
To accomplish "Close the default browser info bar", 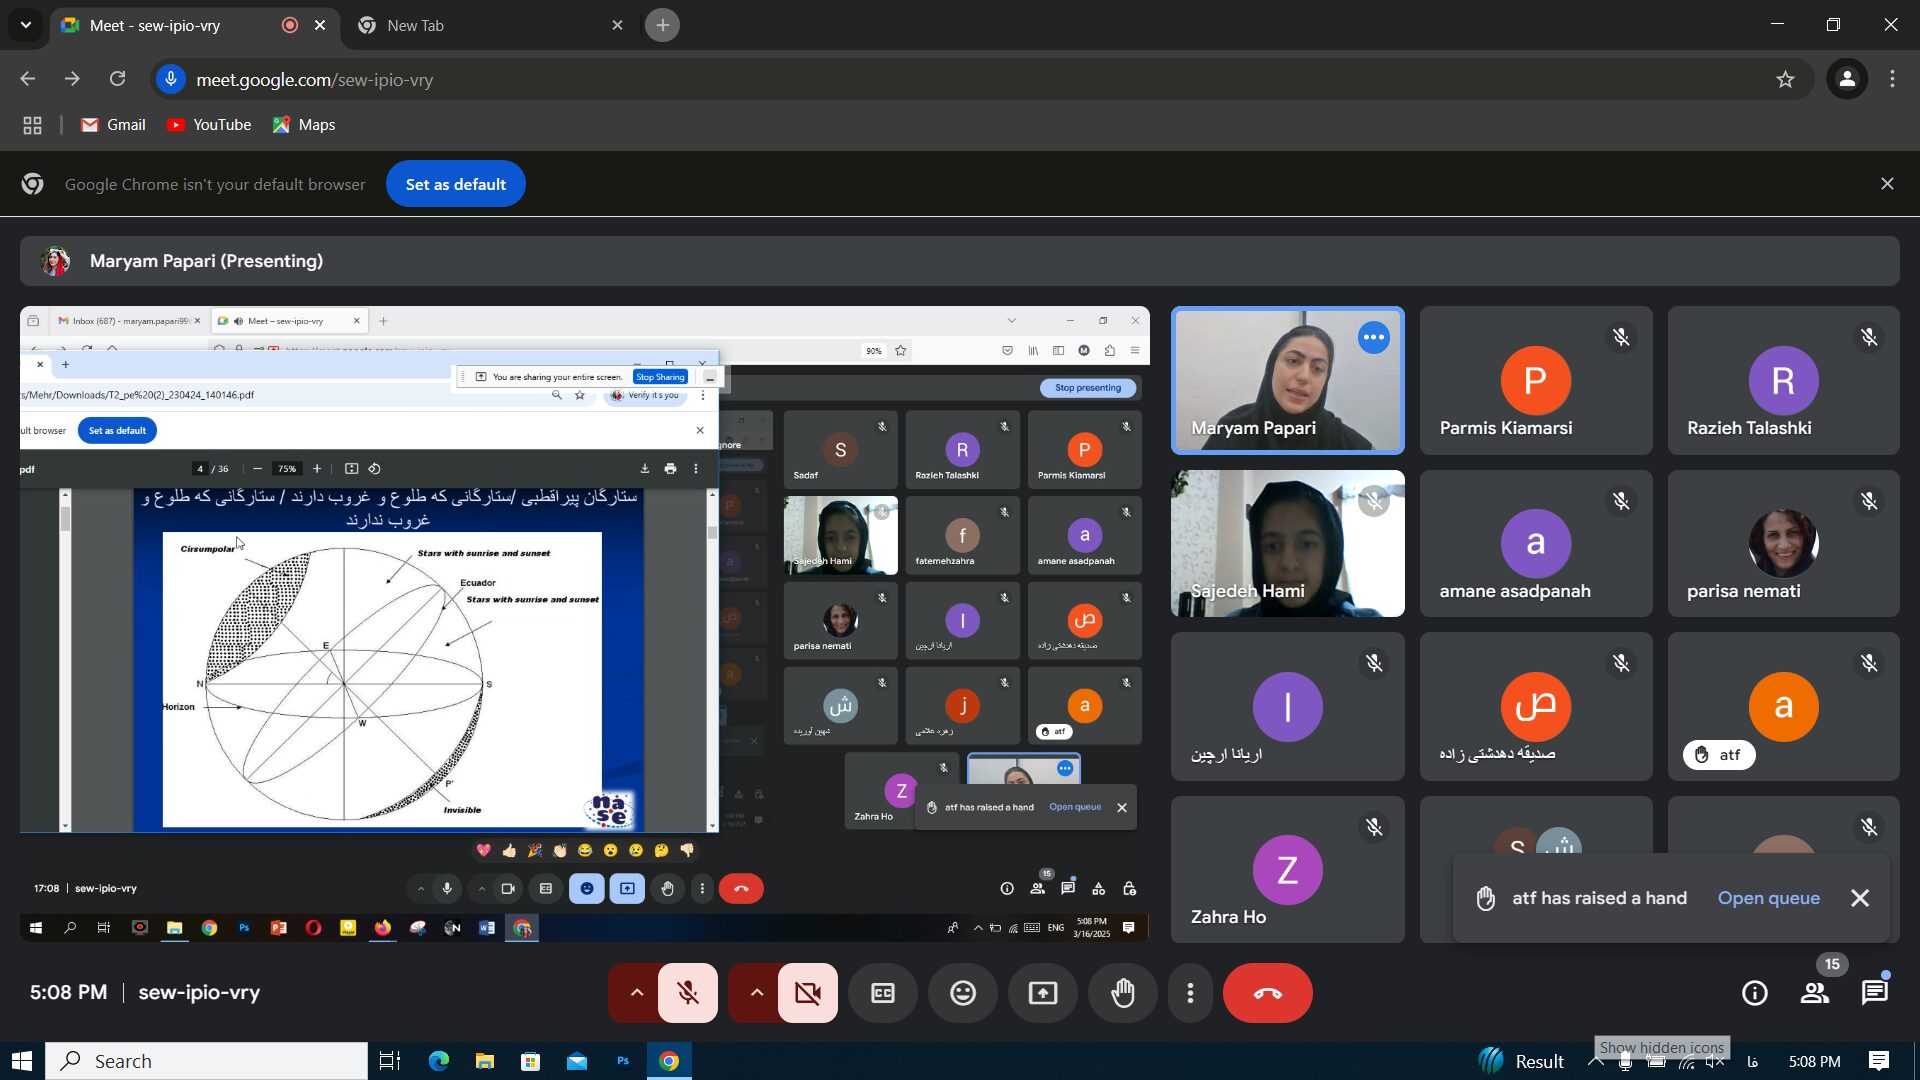I will [1887, 184].
